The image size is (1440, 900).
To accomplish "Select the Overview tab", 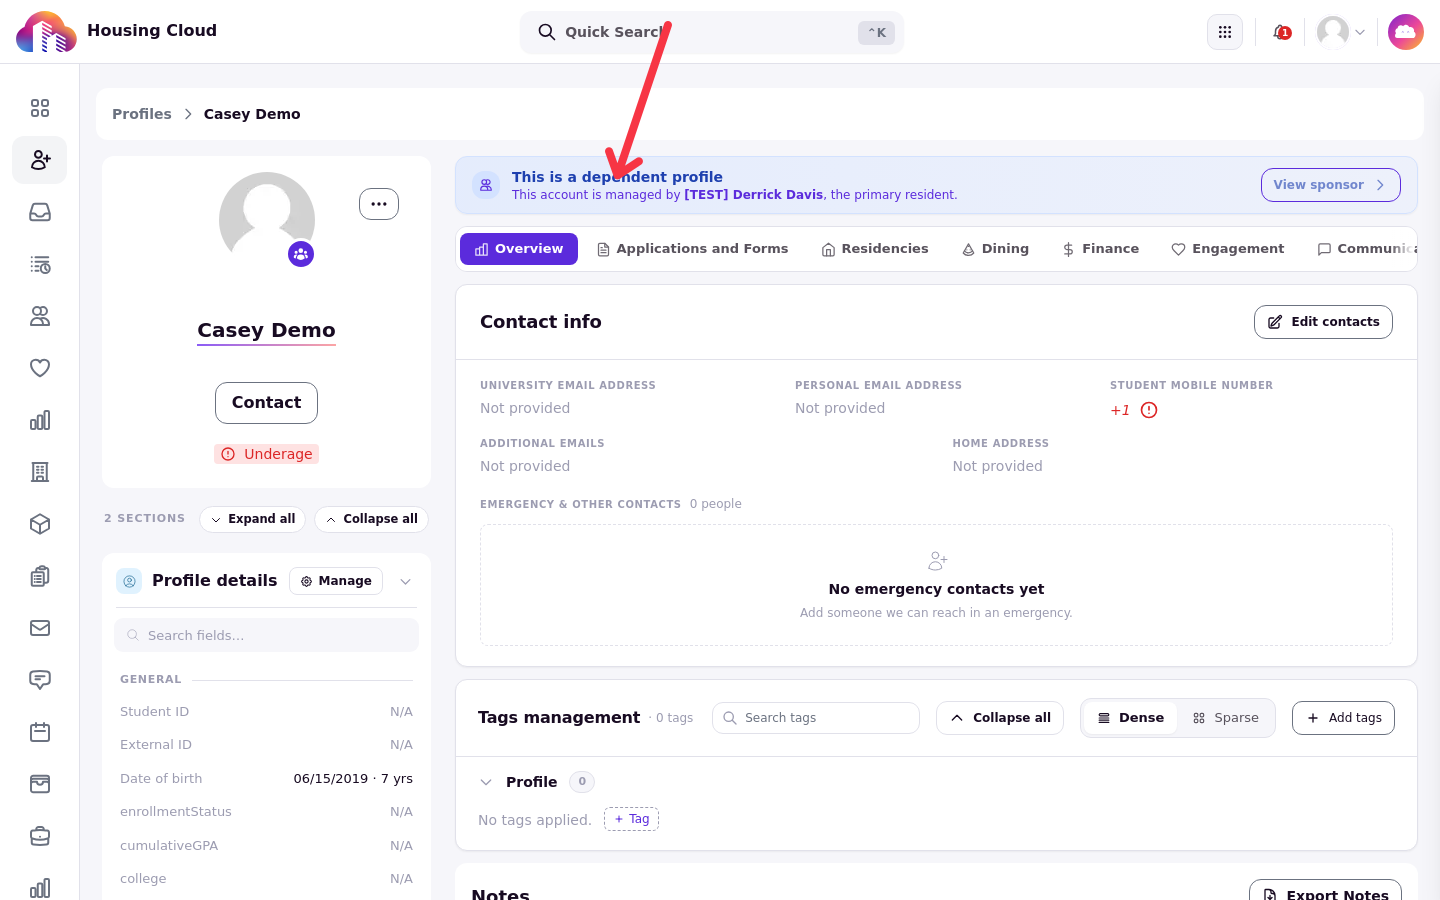I will coord(519,249).
